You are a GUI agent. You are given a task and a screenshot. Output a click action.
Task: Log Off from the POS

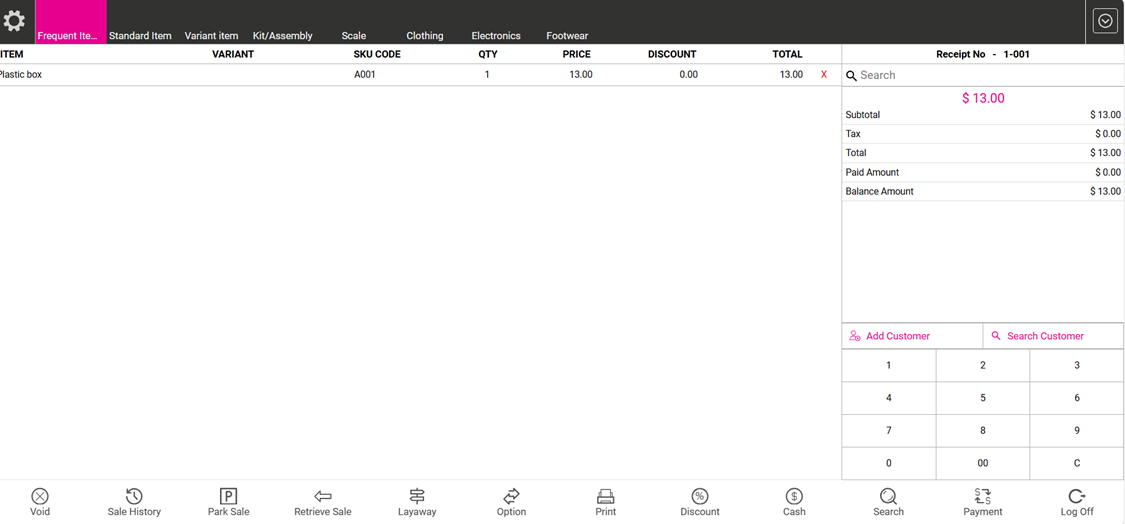coord(1076,497)
